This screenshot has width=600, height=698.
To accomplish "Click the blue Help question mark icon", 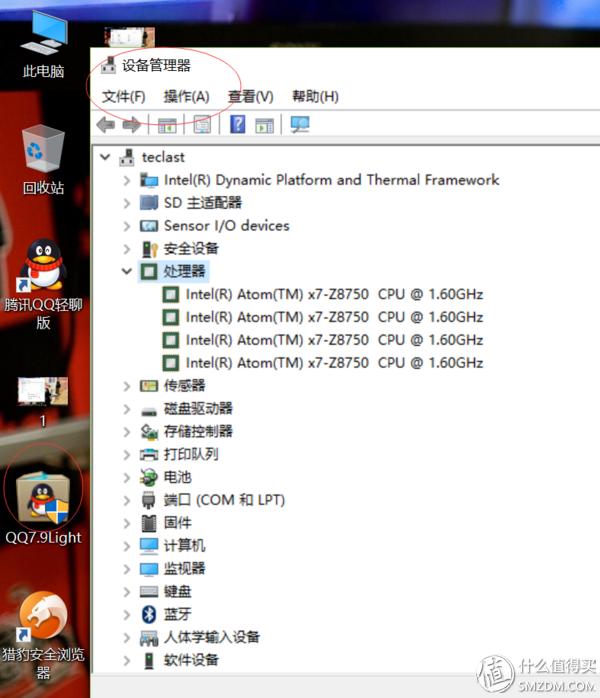I will pyautogui.click(x=238, y=124).
